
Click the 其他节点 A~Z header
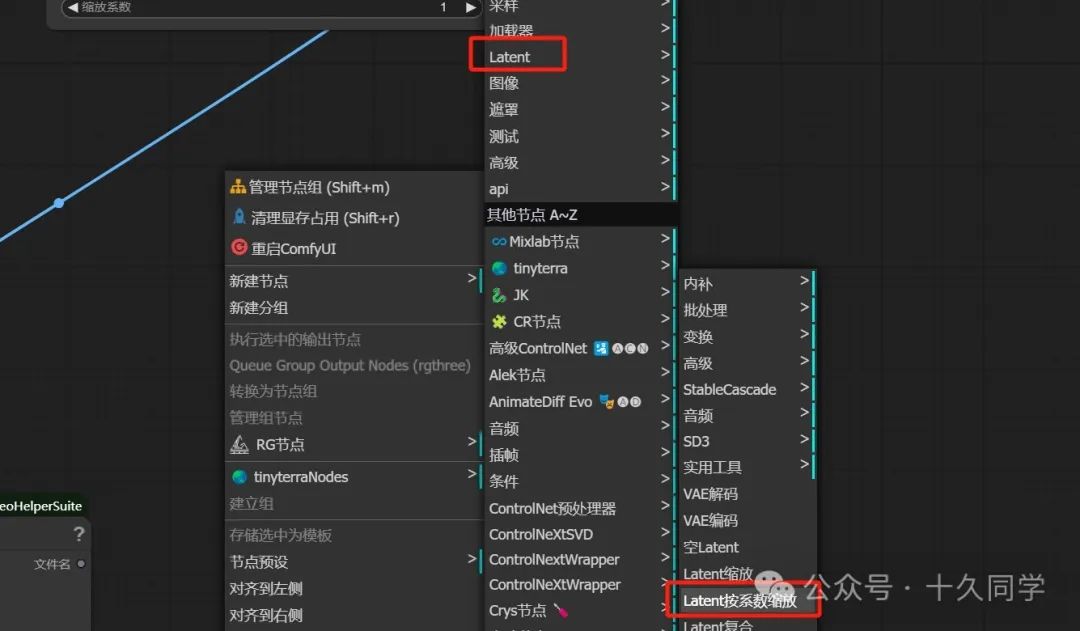580,215
